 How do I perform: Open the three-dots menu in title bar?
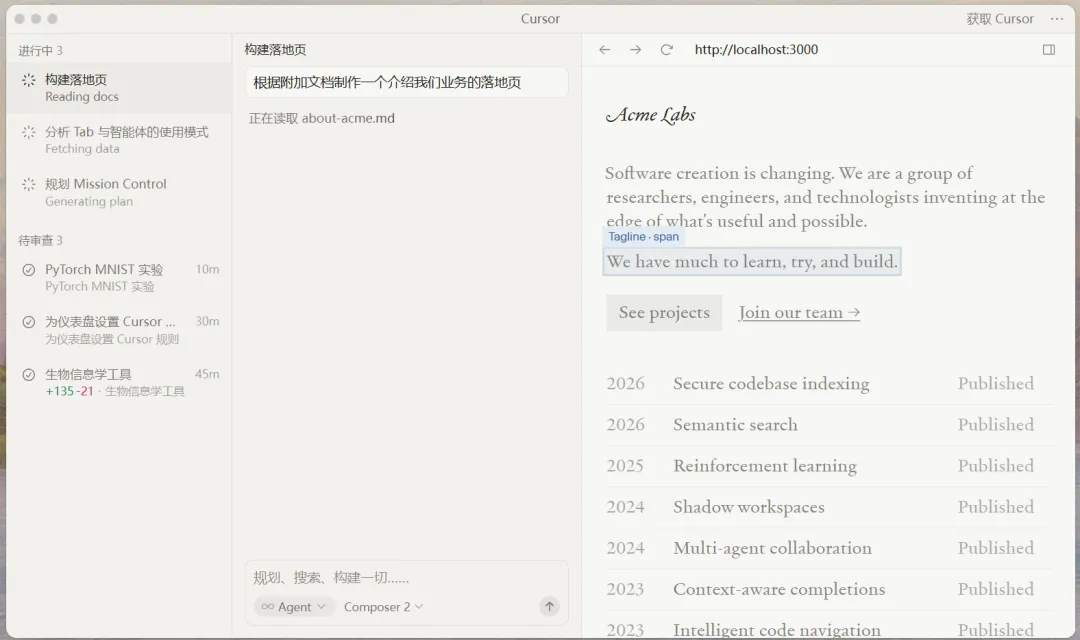[1057, 19]
